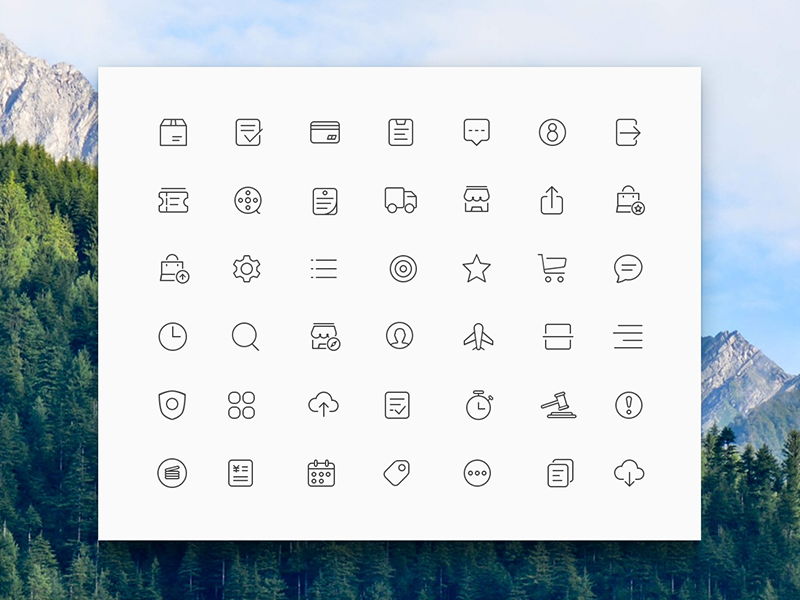Select the auction gavel icon
Image resolution: width=800 pixels, height=600 pixels.
point(558,405)
